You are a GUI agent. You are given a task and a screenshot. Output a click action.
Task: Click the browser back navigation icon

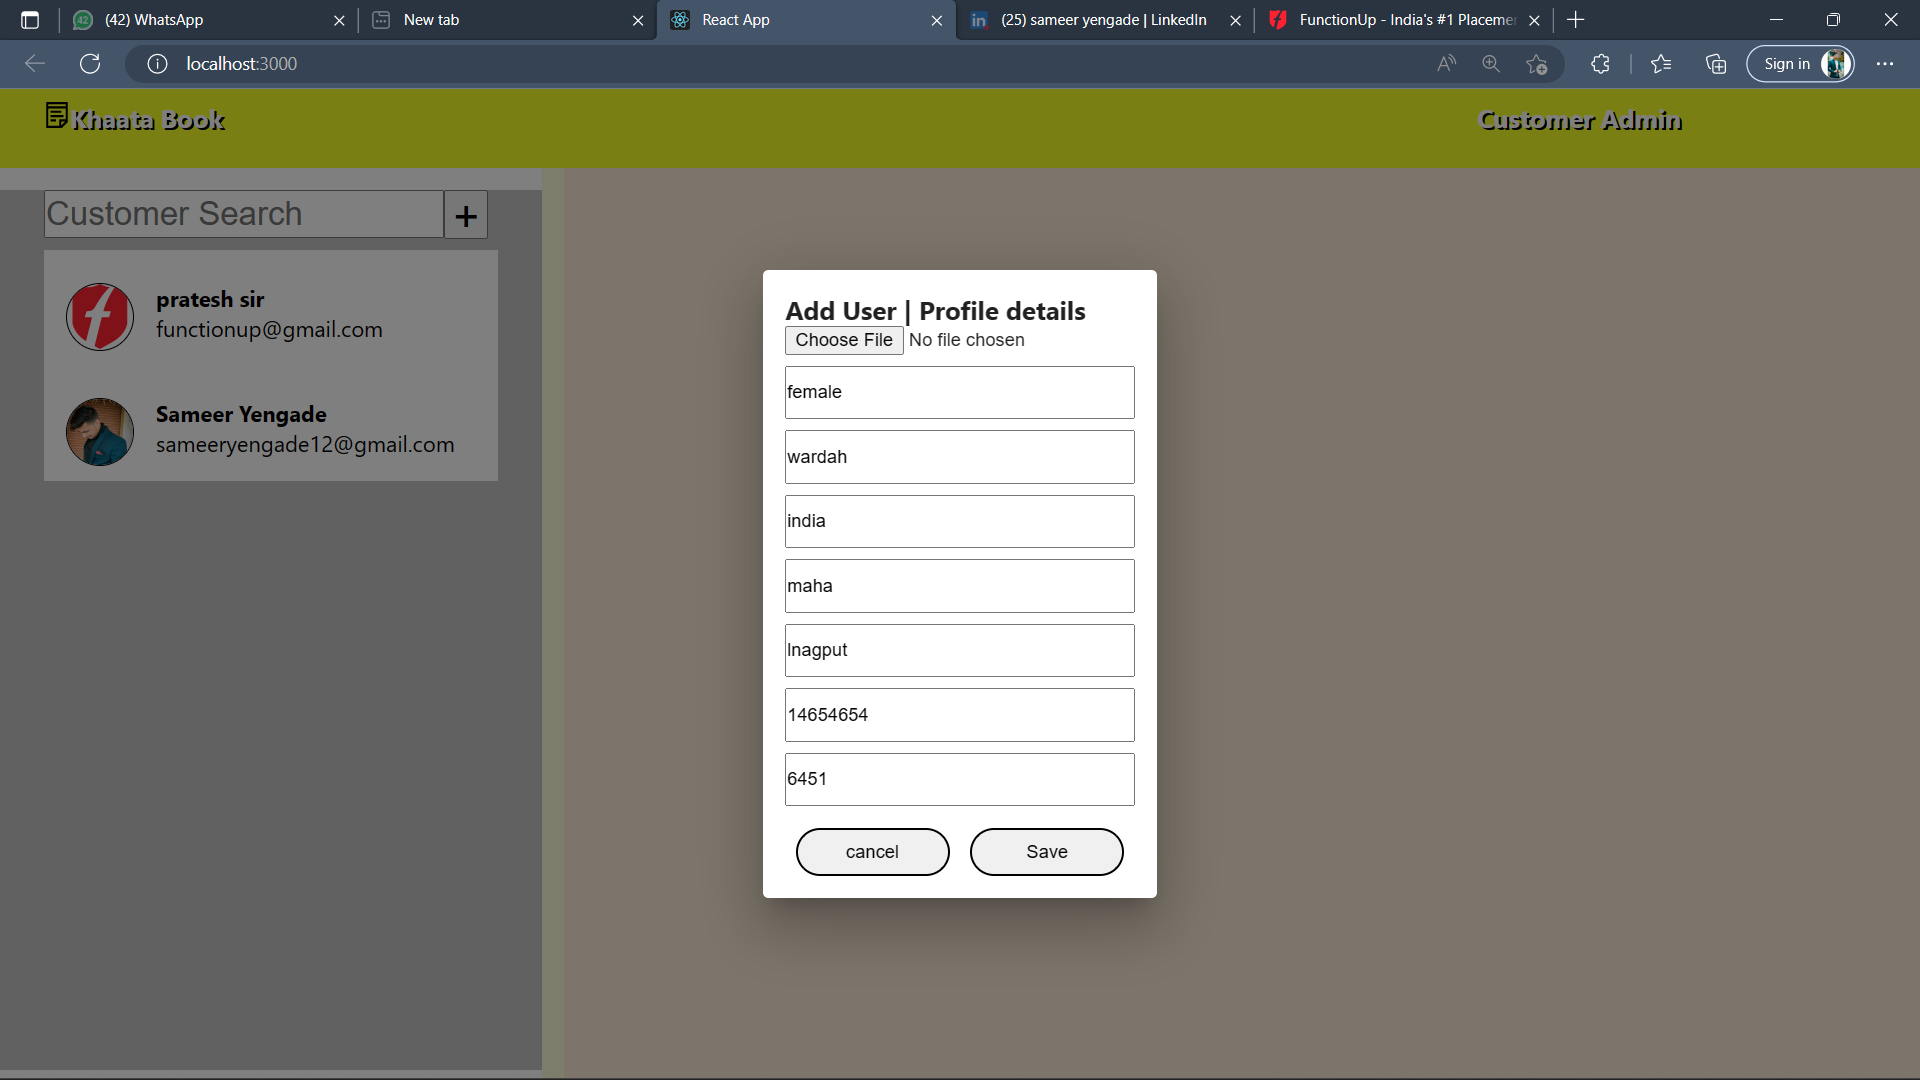coord(35,63)
